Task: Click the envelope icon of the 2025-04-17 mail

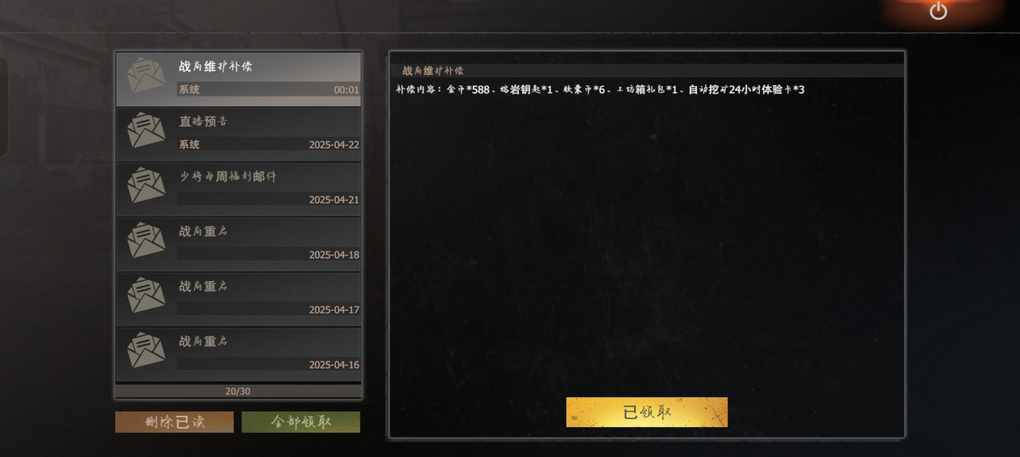Action: click(x=146, y=294)
